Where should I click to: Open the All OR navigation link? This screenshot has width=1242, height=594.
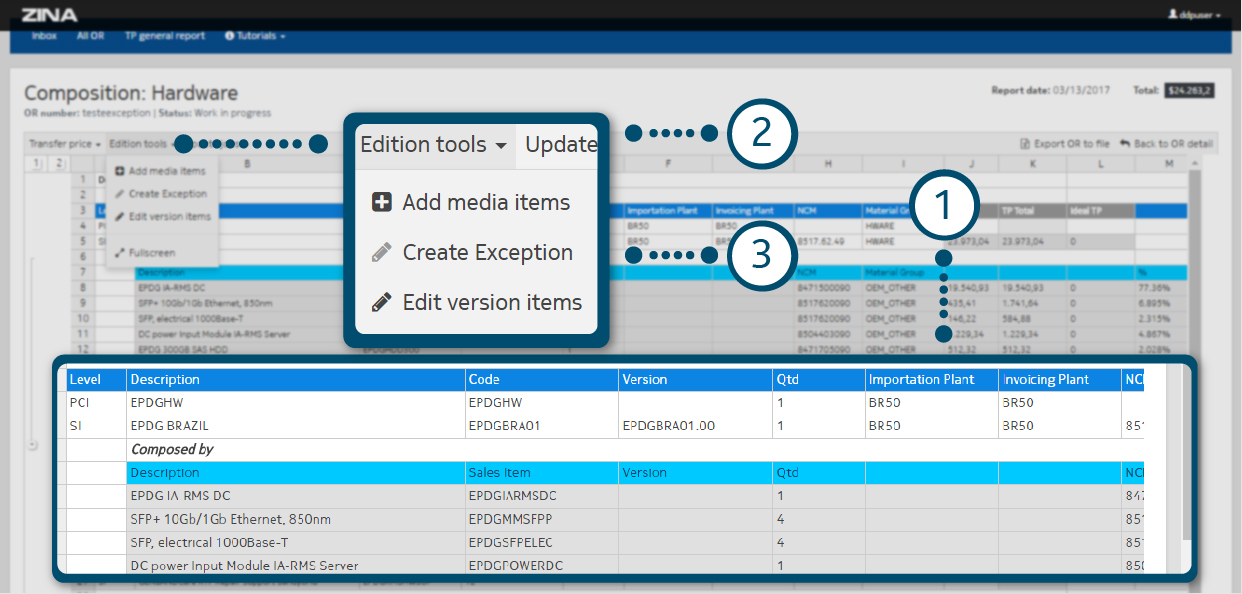pyautogui.click(x=90, y=36)
